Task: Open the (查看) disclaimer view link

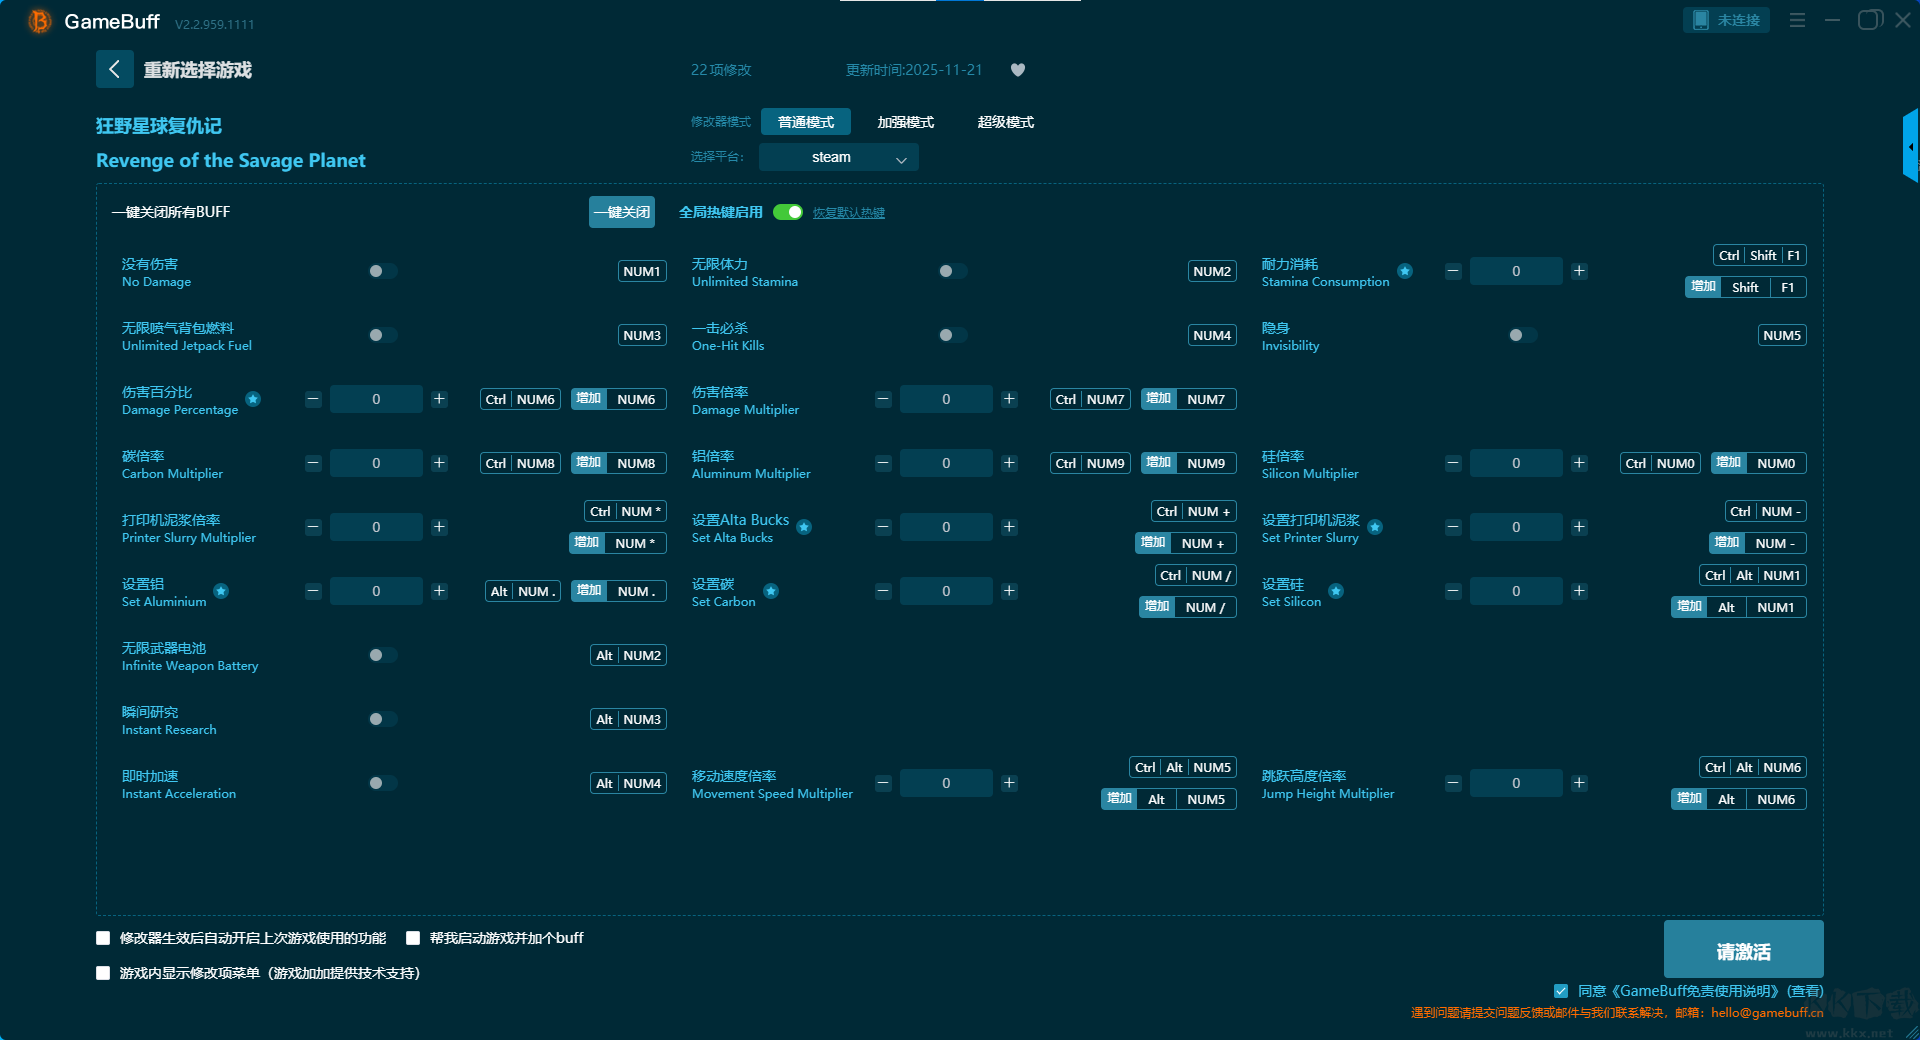Action: [x=1805, y=991]
